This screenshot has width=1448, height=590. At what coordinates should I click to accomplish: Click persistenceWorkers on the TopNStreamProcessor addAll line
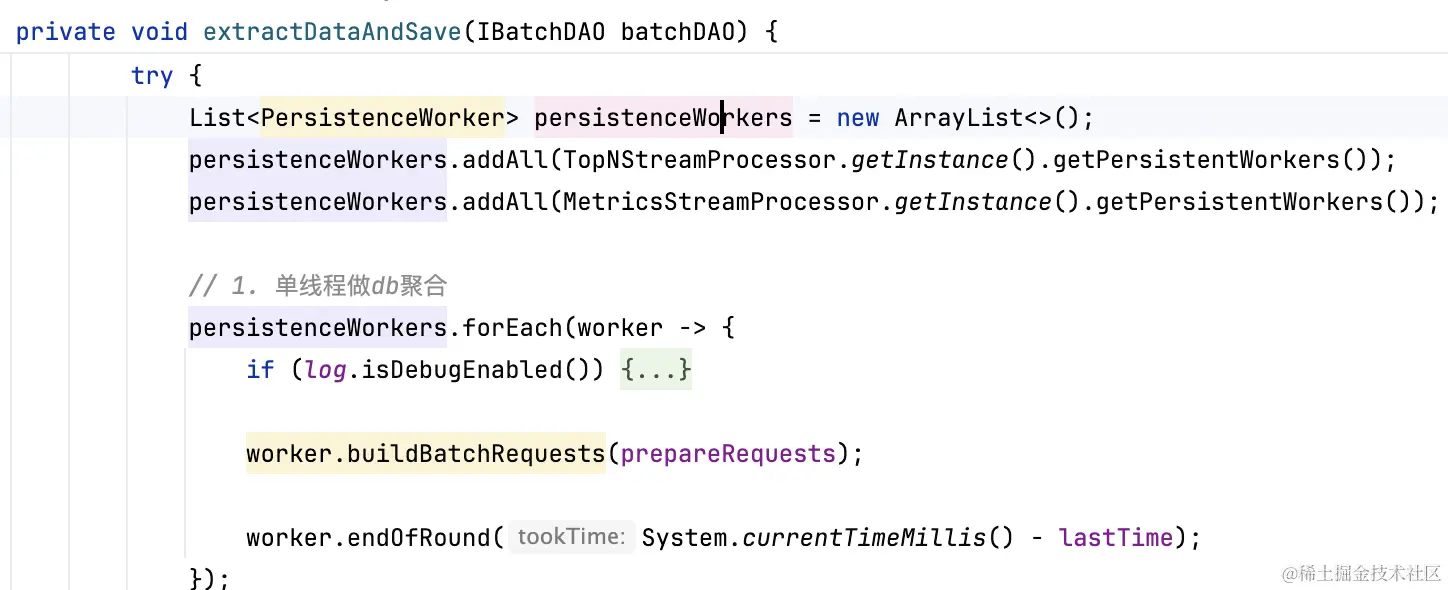(318, 160)
